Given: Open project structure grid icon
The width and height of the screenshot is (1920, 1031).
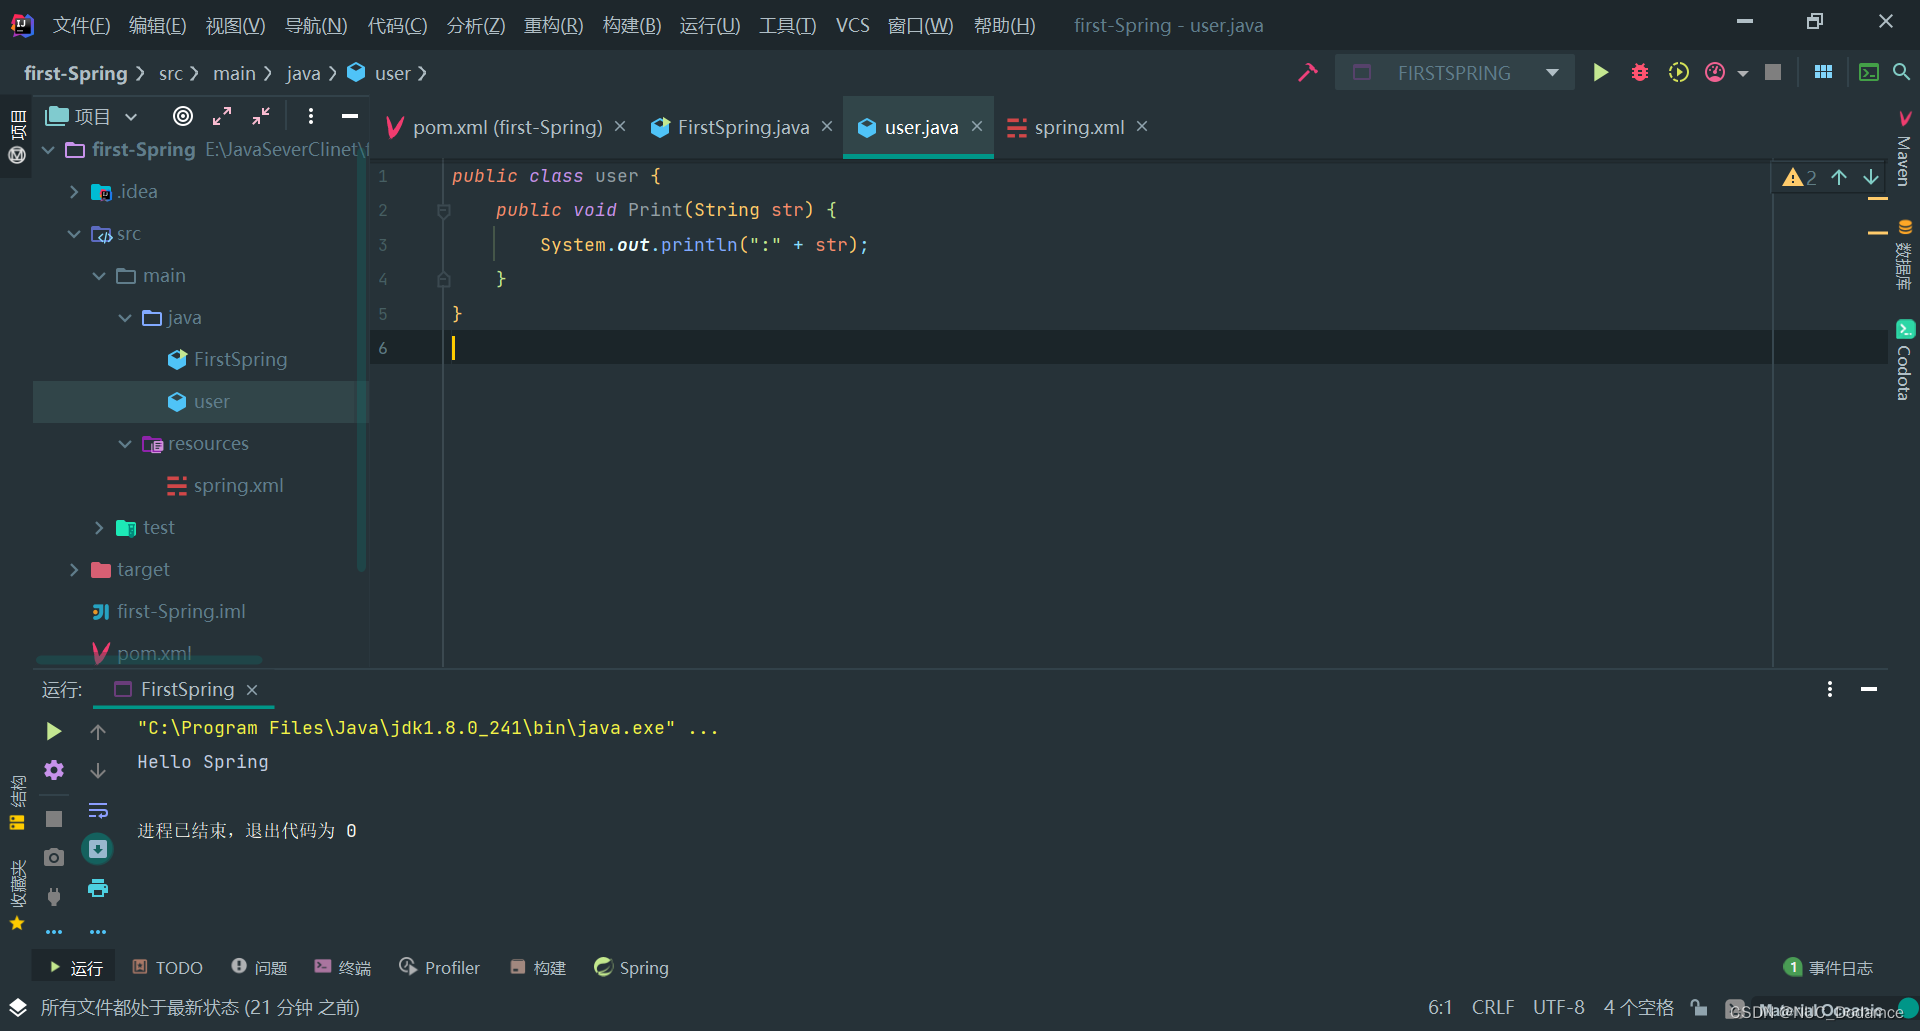Looking at the screenshot, I should pyautogui.click(x=1823, y=73).
